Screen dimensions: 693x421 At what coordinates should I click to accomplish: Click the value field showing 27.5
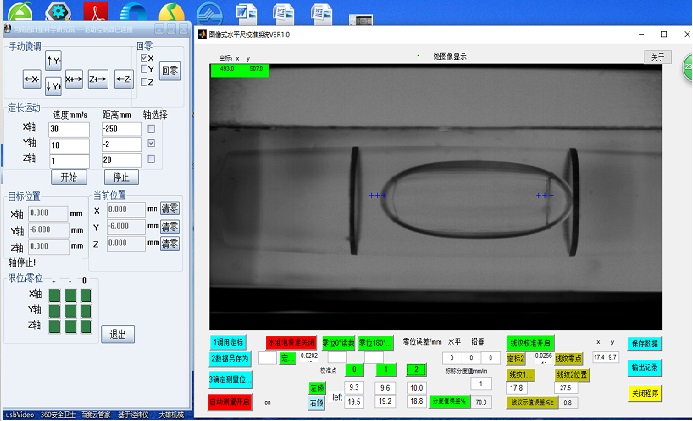pyautogui.click(x=566, y=388)
